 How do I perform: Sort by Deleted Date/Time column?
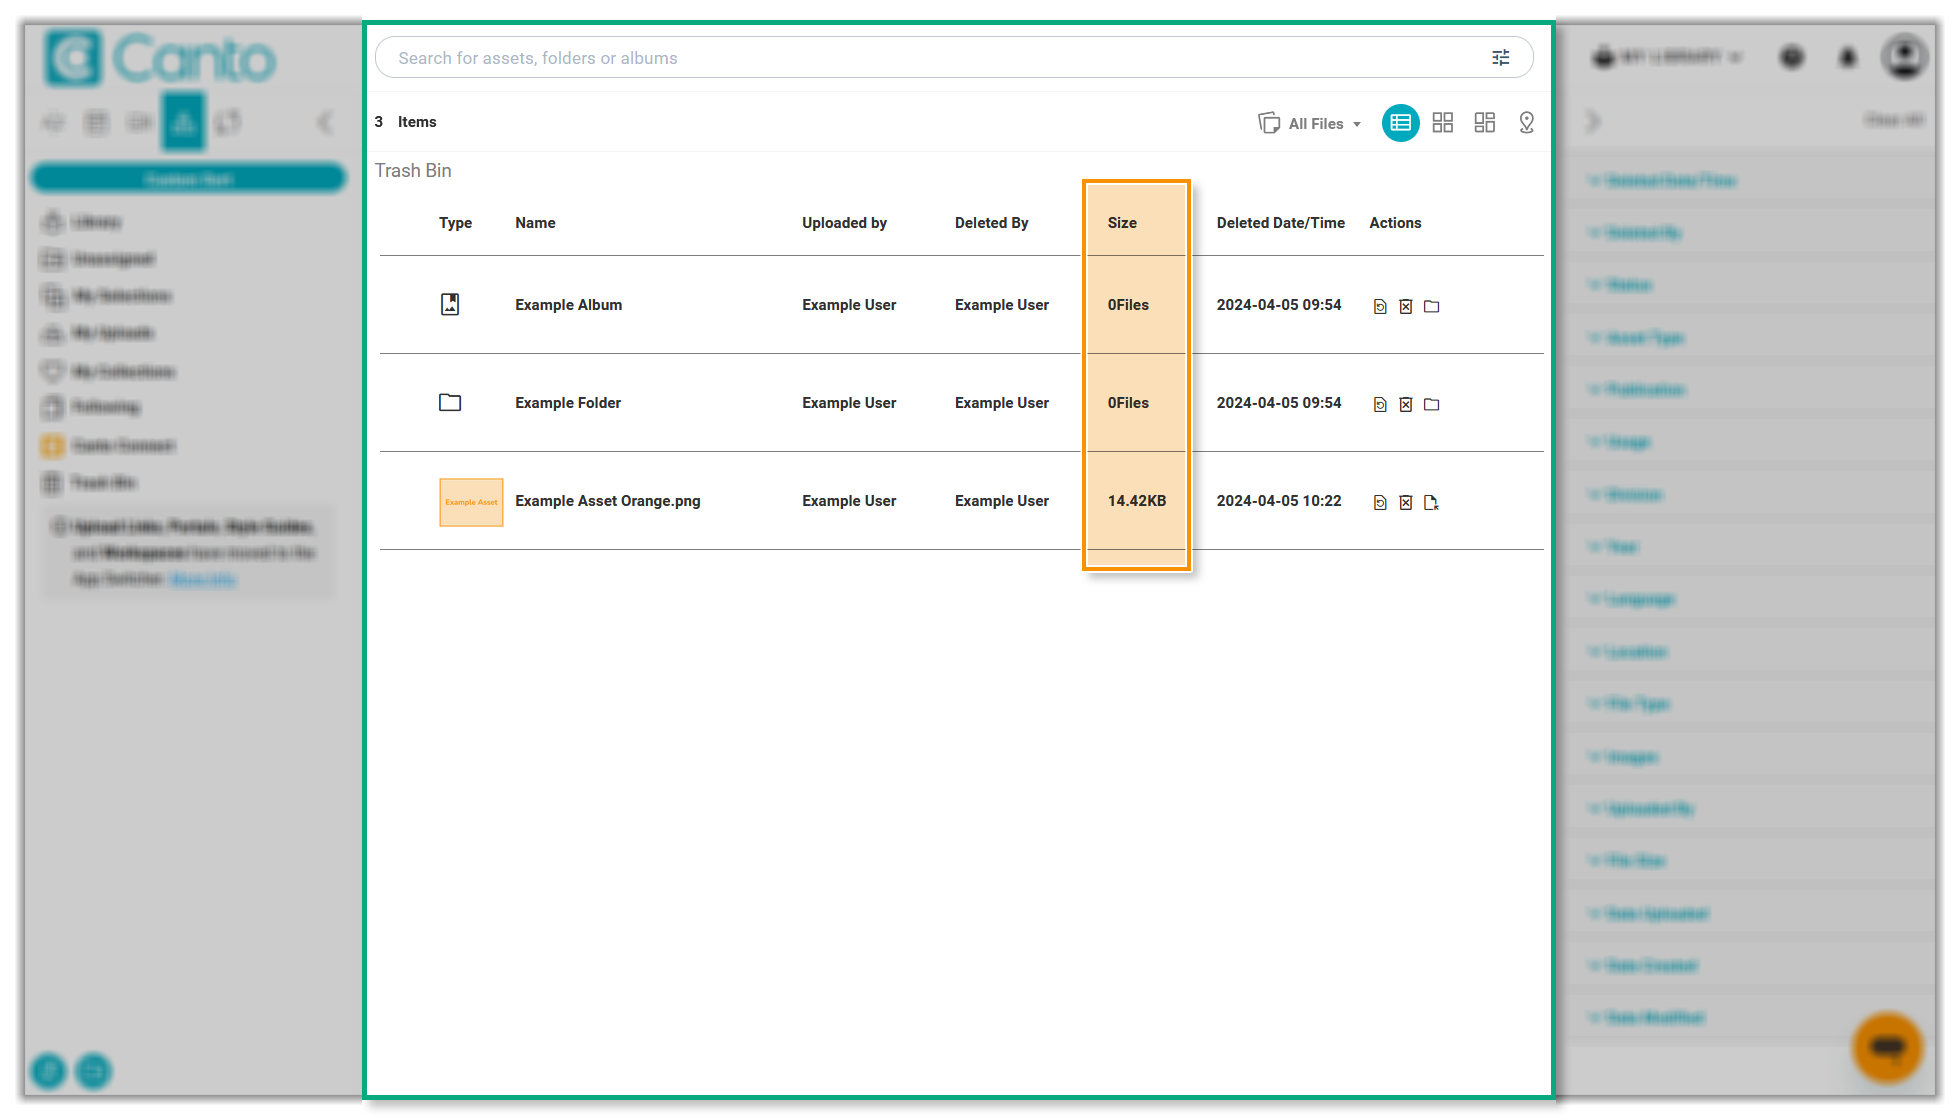1280,223
